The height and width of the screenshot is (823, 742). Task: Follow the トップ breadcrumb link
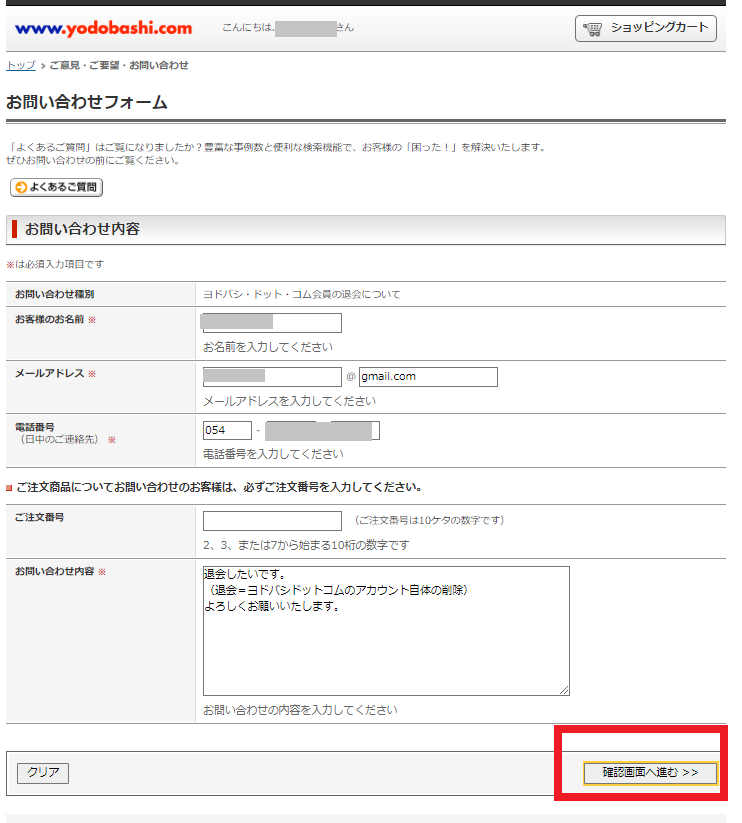(x=20, y=65)
